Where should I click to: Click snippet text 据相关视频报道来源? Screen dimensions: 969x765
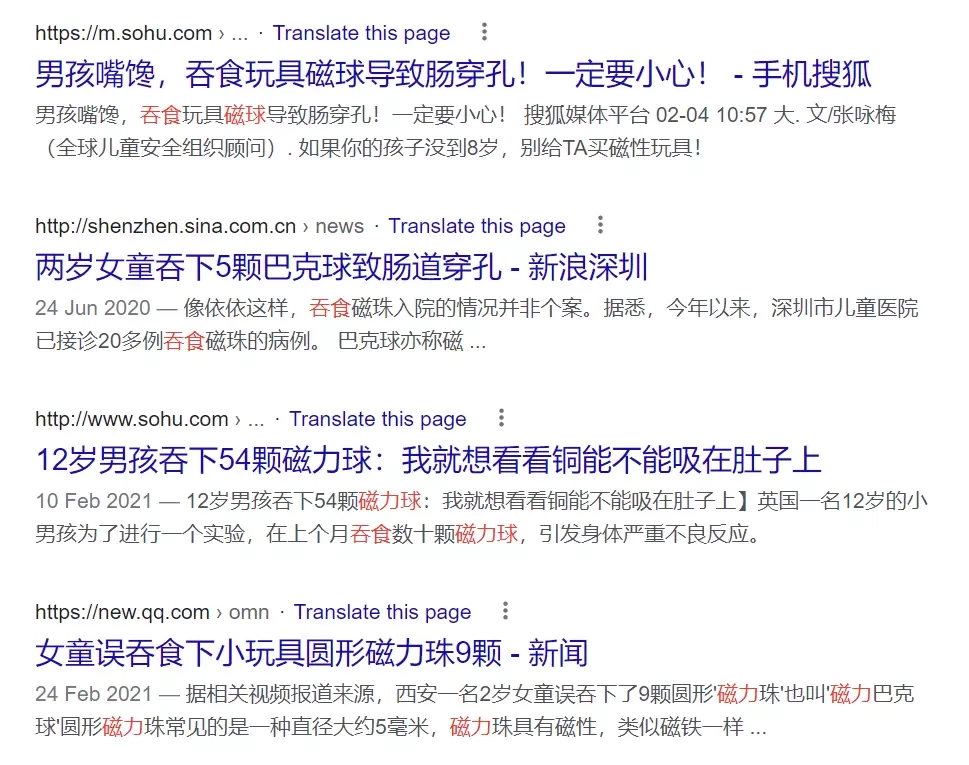point(280,693)
